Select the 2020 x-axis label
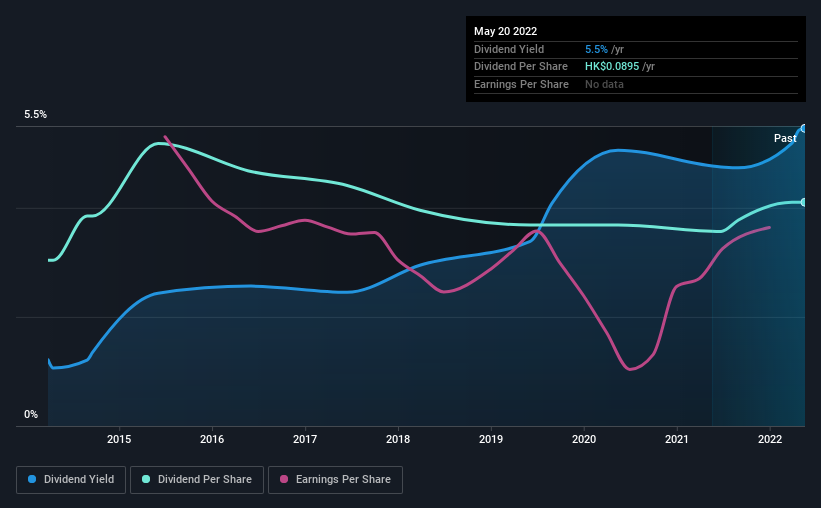The image size is (821, 508). (584, 439)
